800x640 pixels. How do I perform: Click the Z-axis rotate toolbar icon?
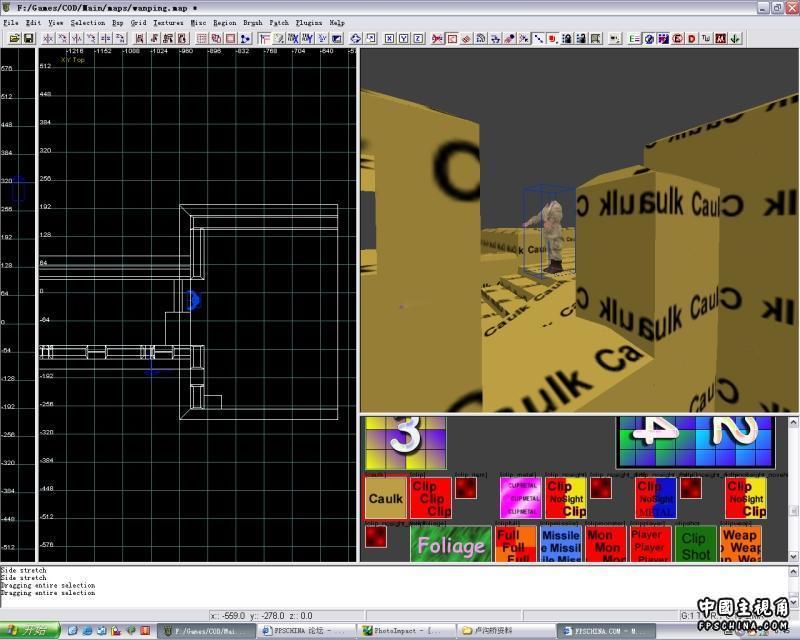click(x=120, y=38)
